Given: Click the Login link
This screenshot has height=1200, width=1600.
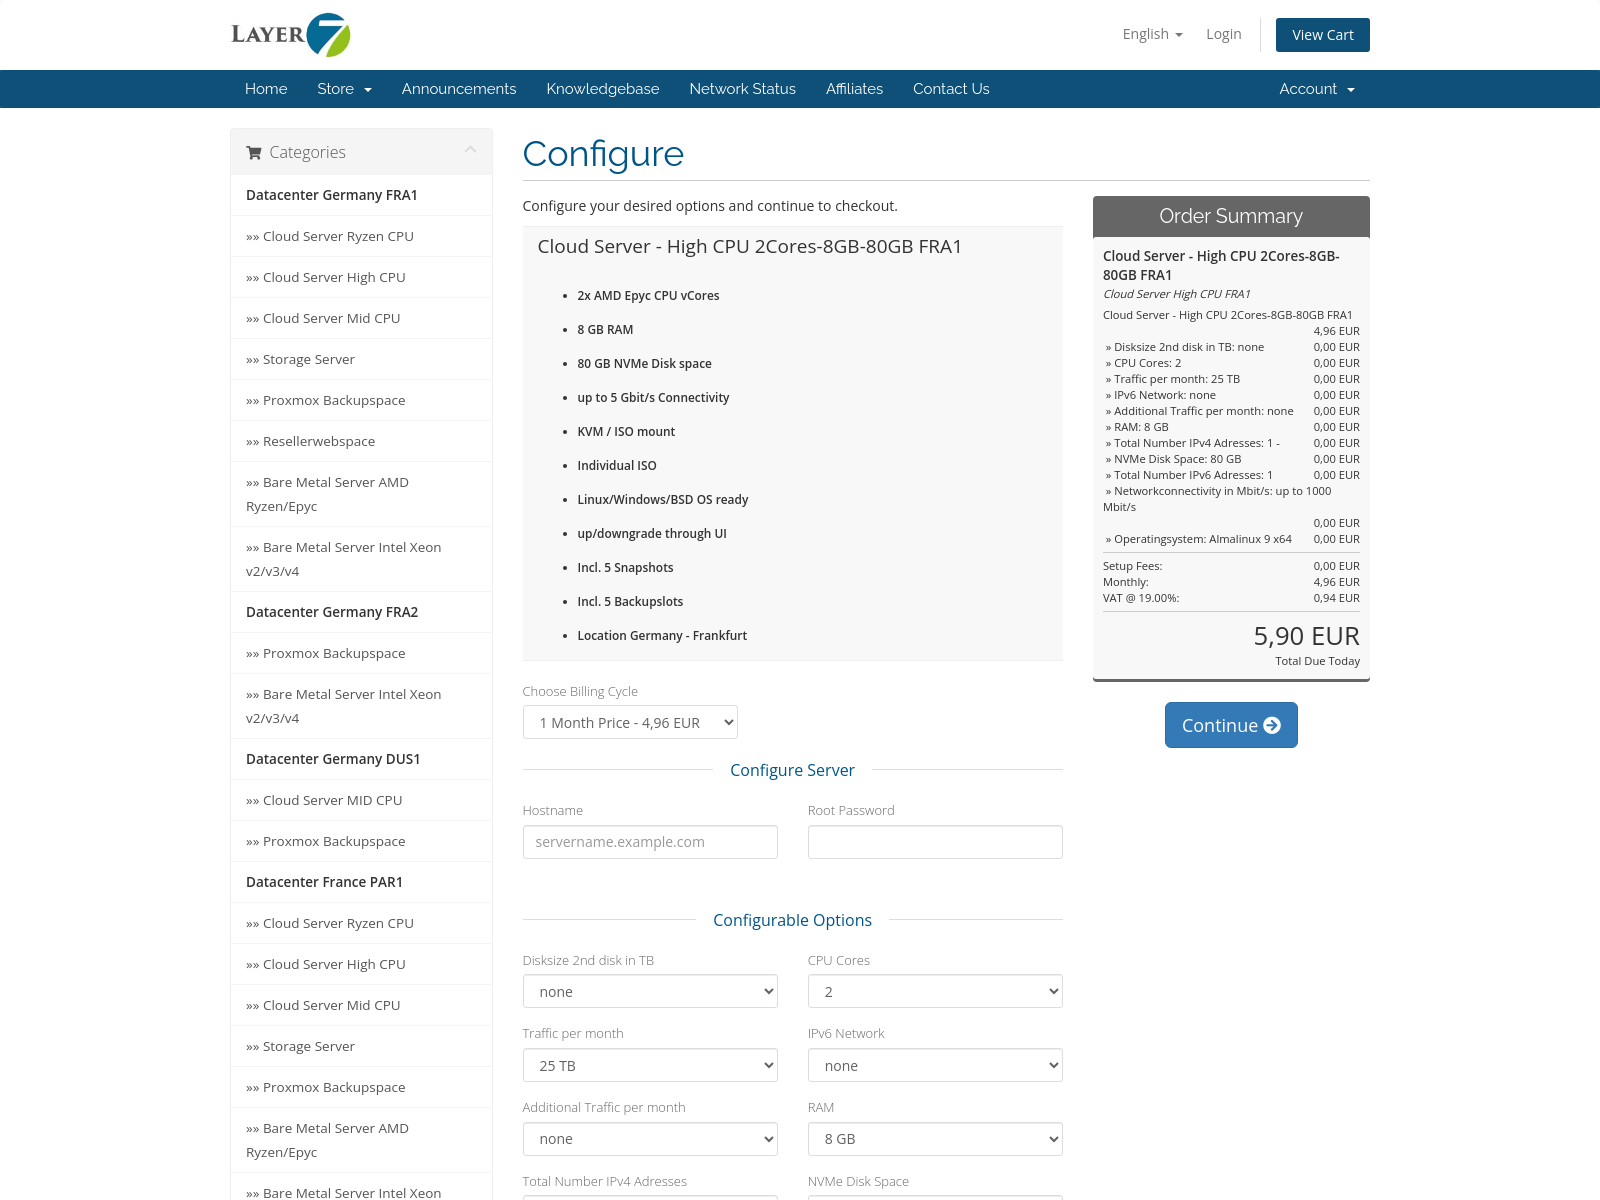Looking at the screenshot, I should pyautogui.click(x=1223, y=34).
